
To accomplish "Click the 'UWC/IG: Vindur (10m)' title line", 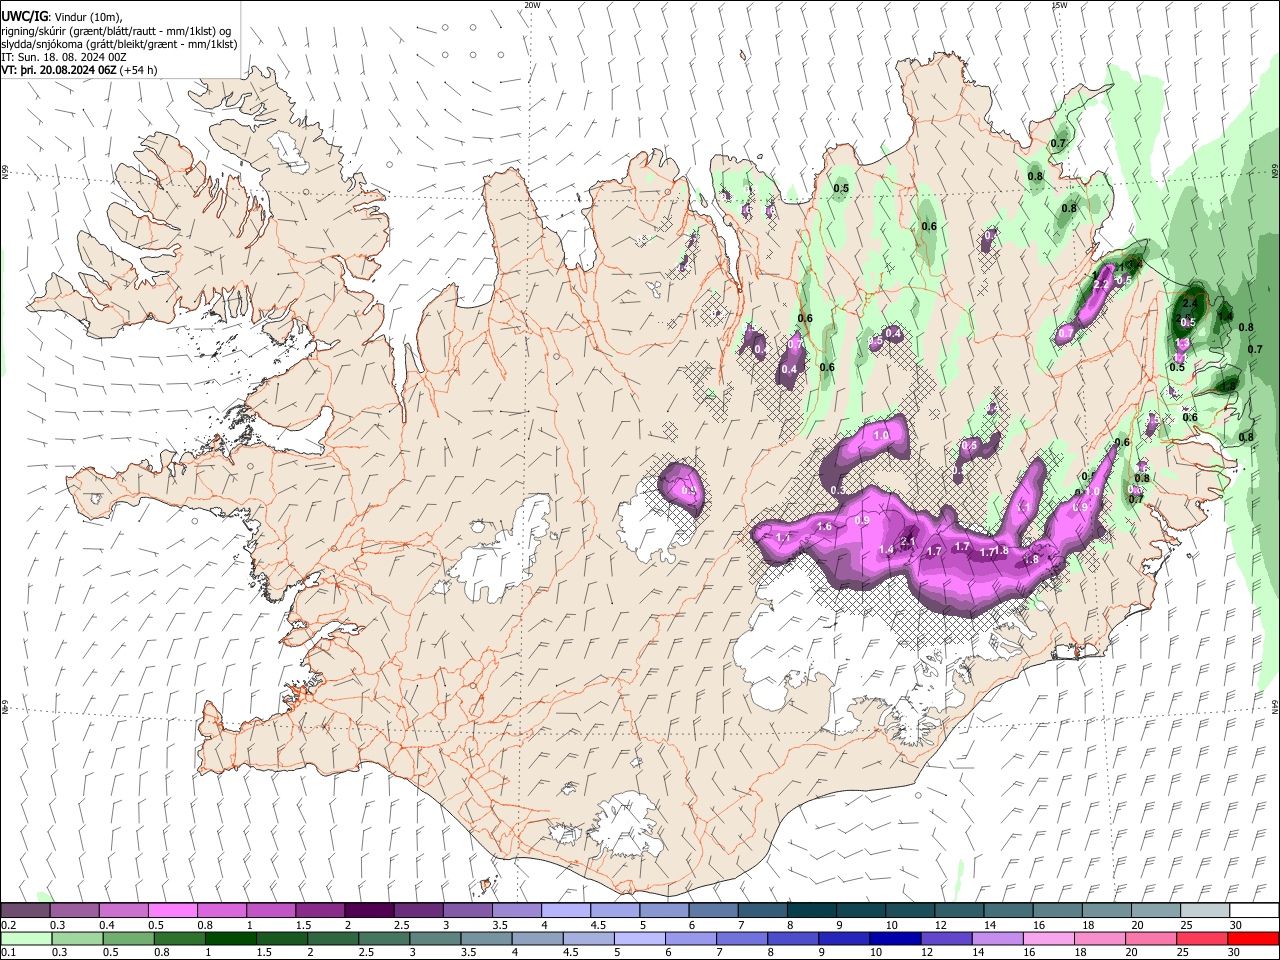I will pyautogui.click(x=61, y=17).
